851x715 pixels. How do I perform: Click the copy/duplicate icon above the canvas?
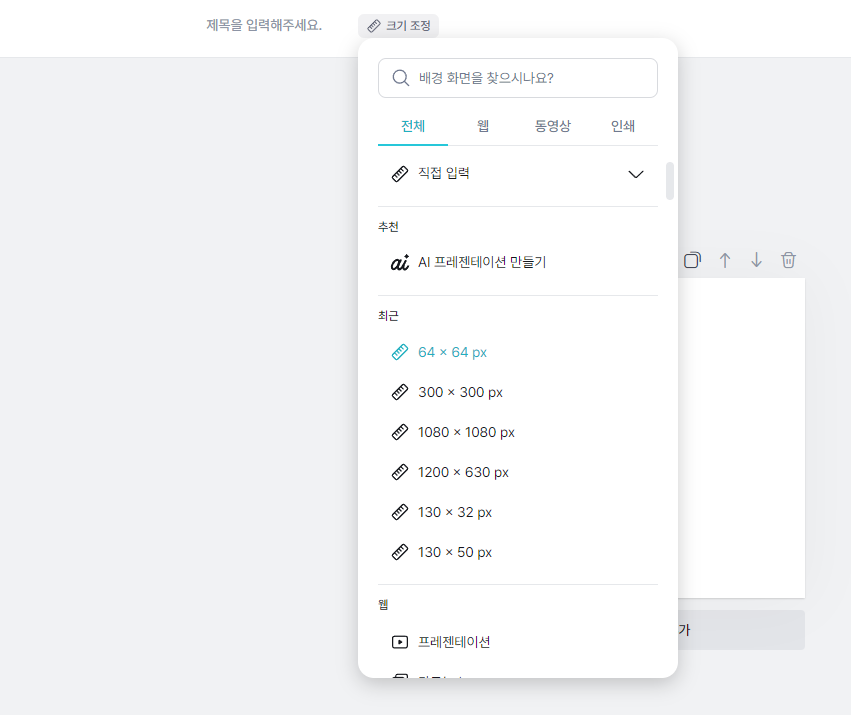[692, 260]
